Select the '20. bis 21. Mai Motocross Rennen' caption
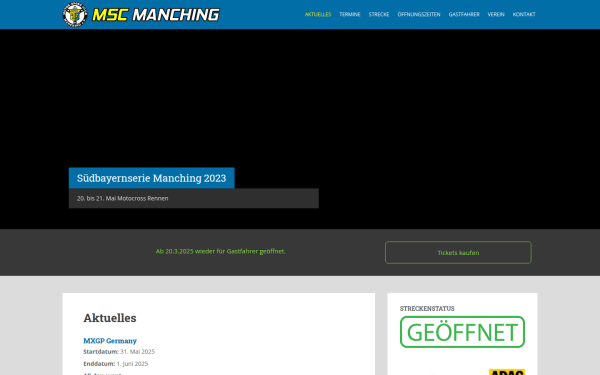 (122, 198)
